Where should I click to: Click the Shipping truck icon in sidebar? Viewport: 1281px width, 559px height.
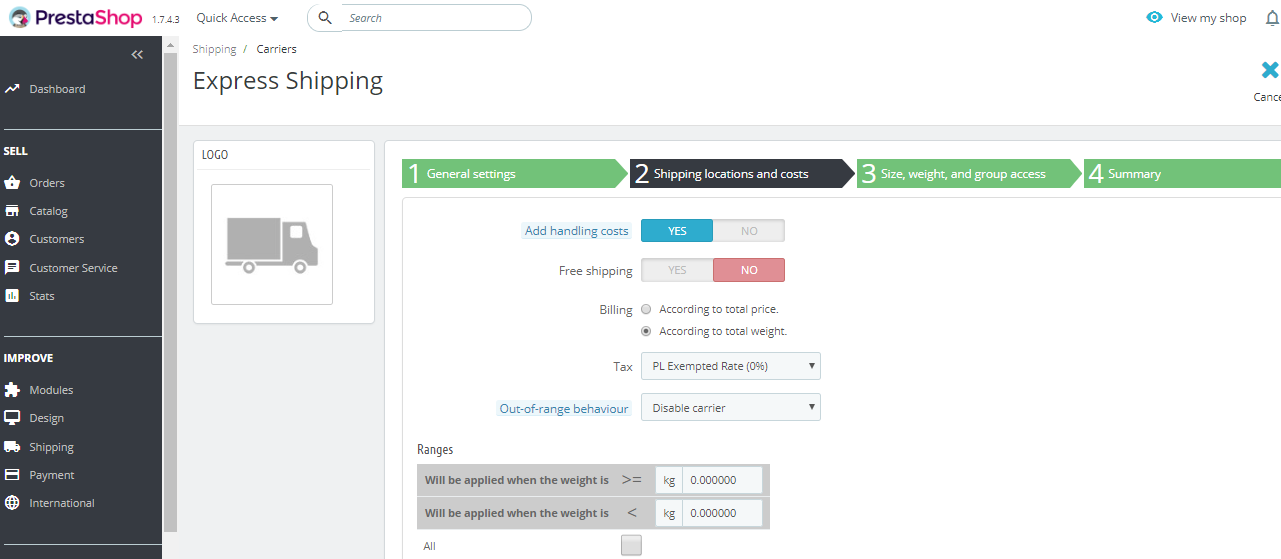tap(12, 447)
